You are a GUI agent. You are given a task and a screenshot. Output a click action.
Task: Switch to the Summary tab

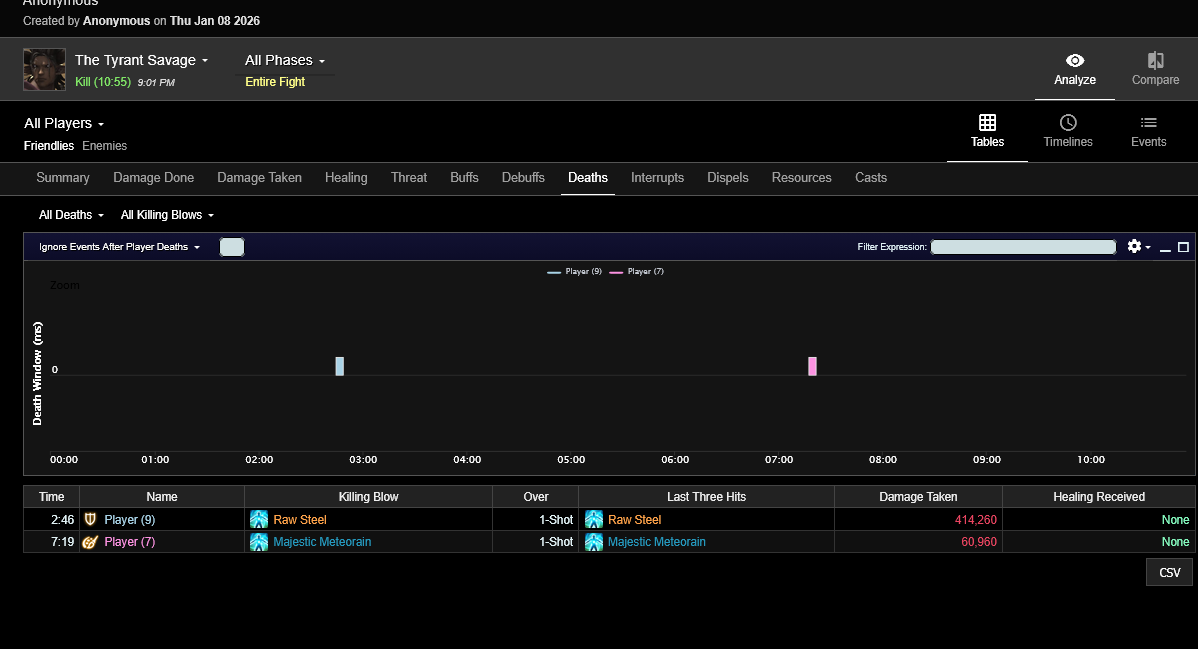pos(63,177)
